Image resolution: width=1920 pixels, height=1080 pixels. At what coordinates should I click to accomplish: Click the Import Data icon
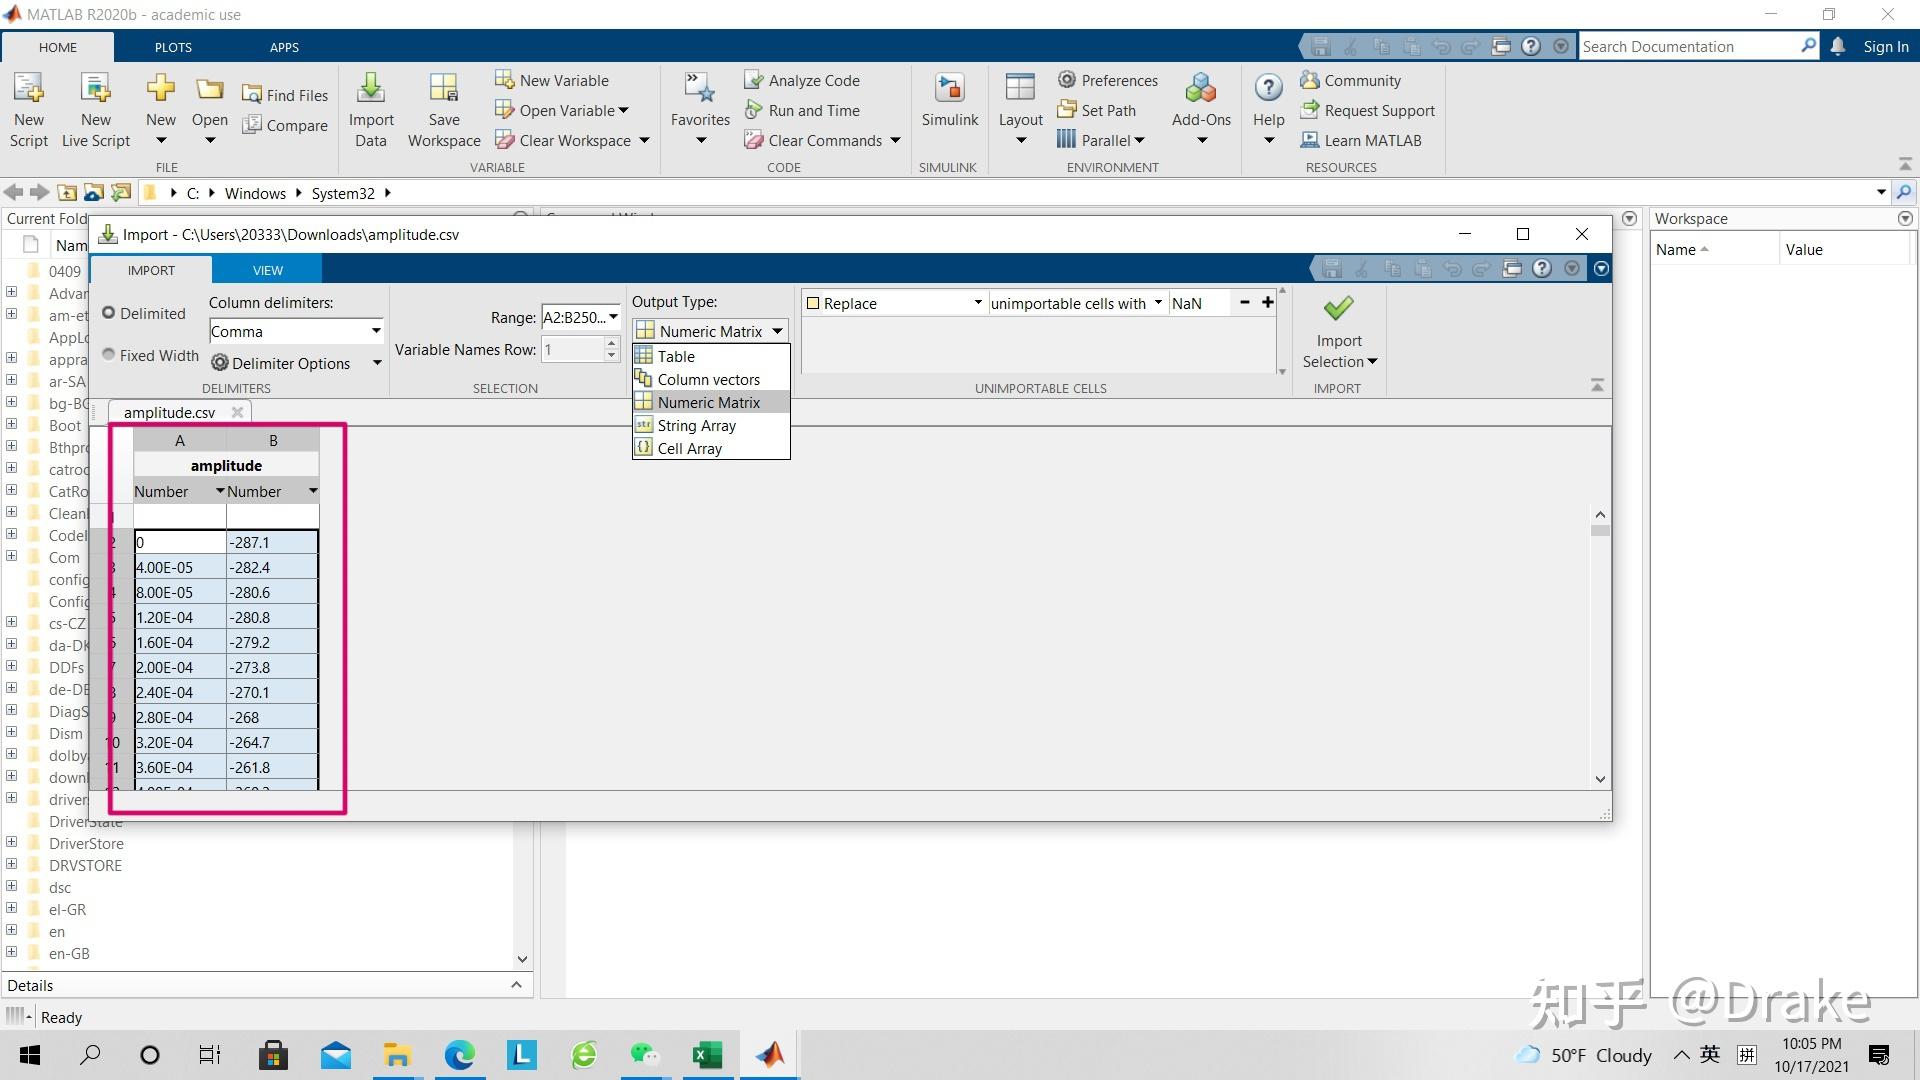pyautogui.click(x=371, y=90)
